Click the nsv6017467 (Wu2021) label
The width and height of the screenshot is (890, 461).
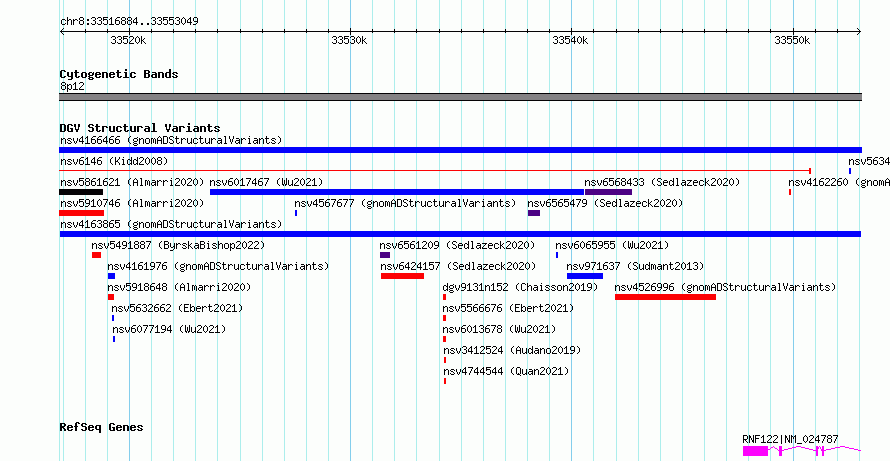[x=266, y=182]
